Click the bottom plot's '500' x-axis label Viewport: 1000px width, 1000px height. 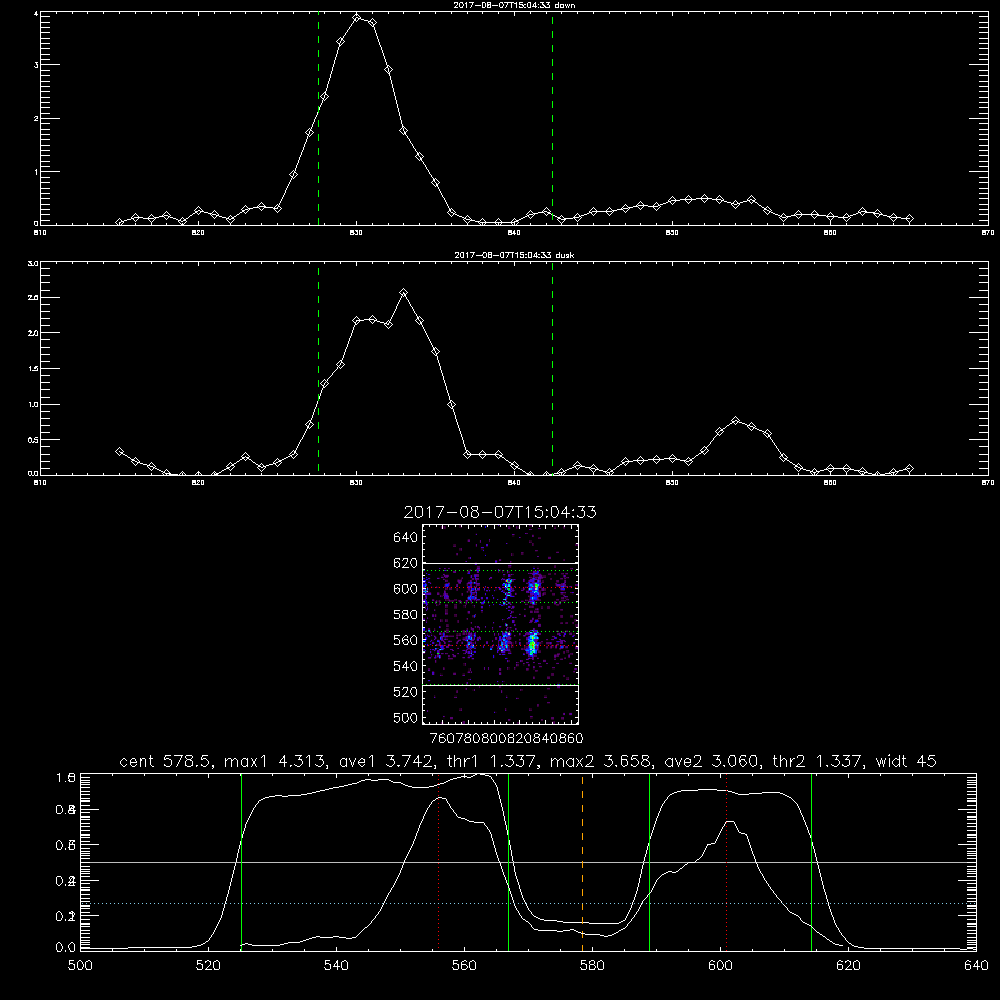(x=80, y=966)
